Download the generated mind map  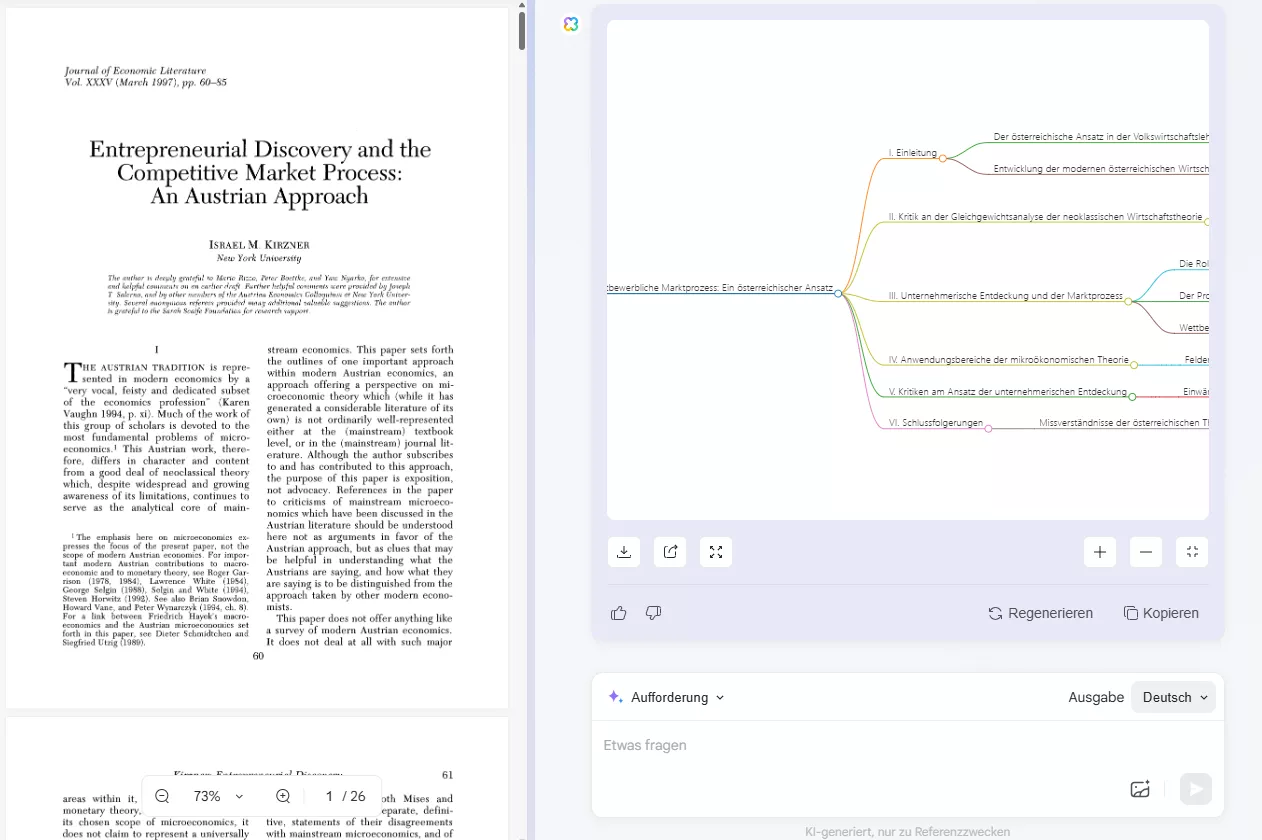click(624, 552)
